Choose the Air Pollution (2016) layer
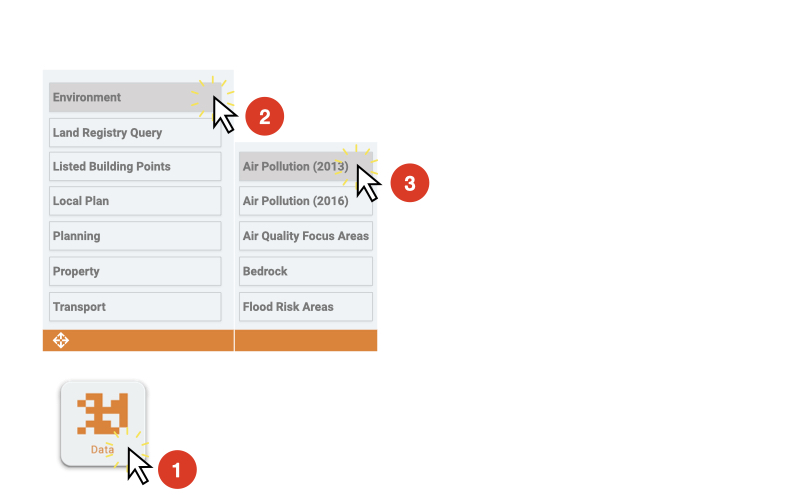Screen dimensions: 800x500 point(306,201)
